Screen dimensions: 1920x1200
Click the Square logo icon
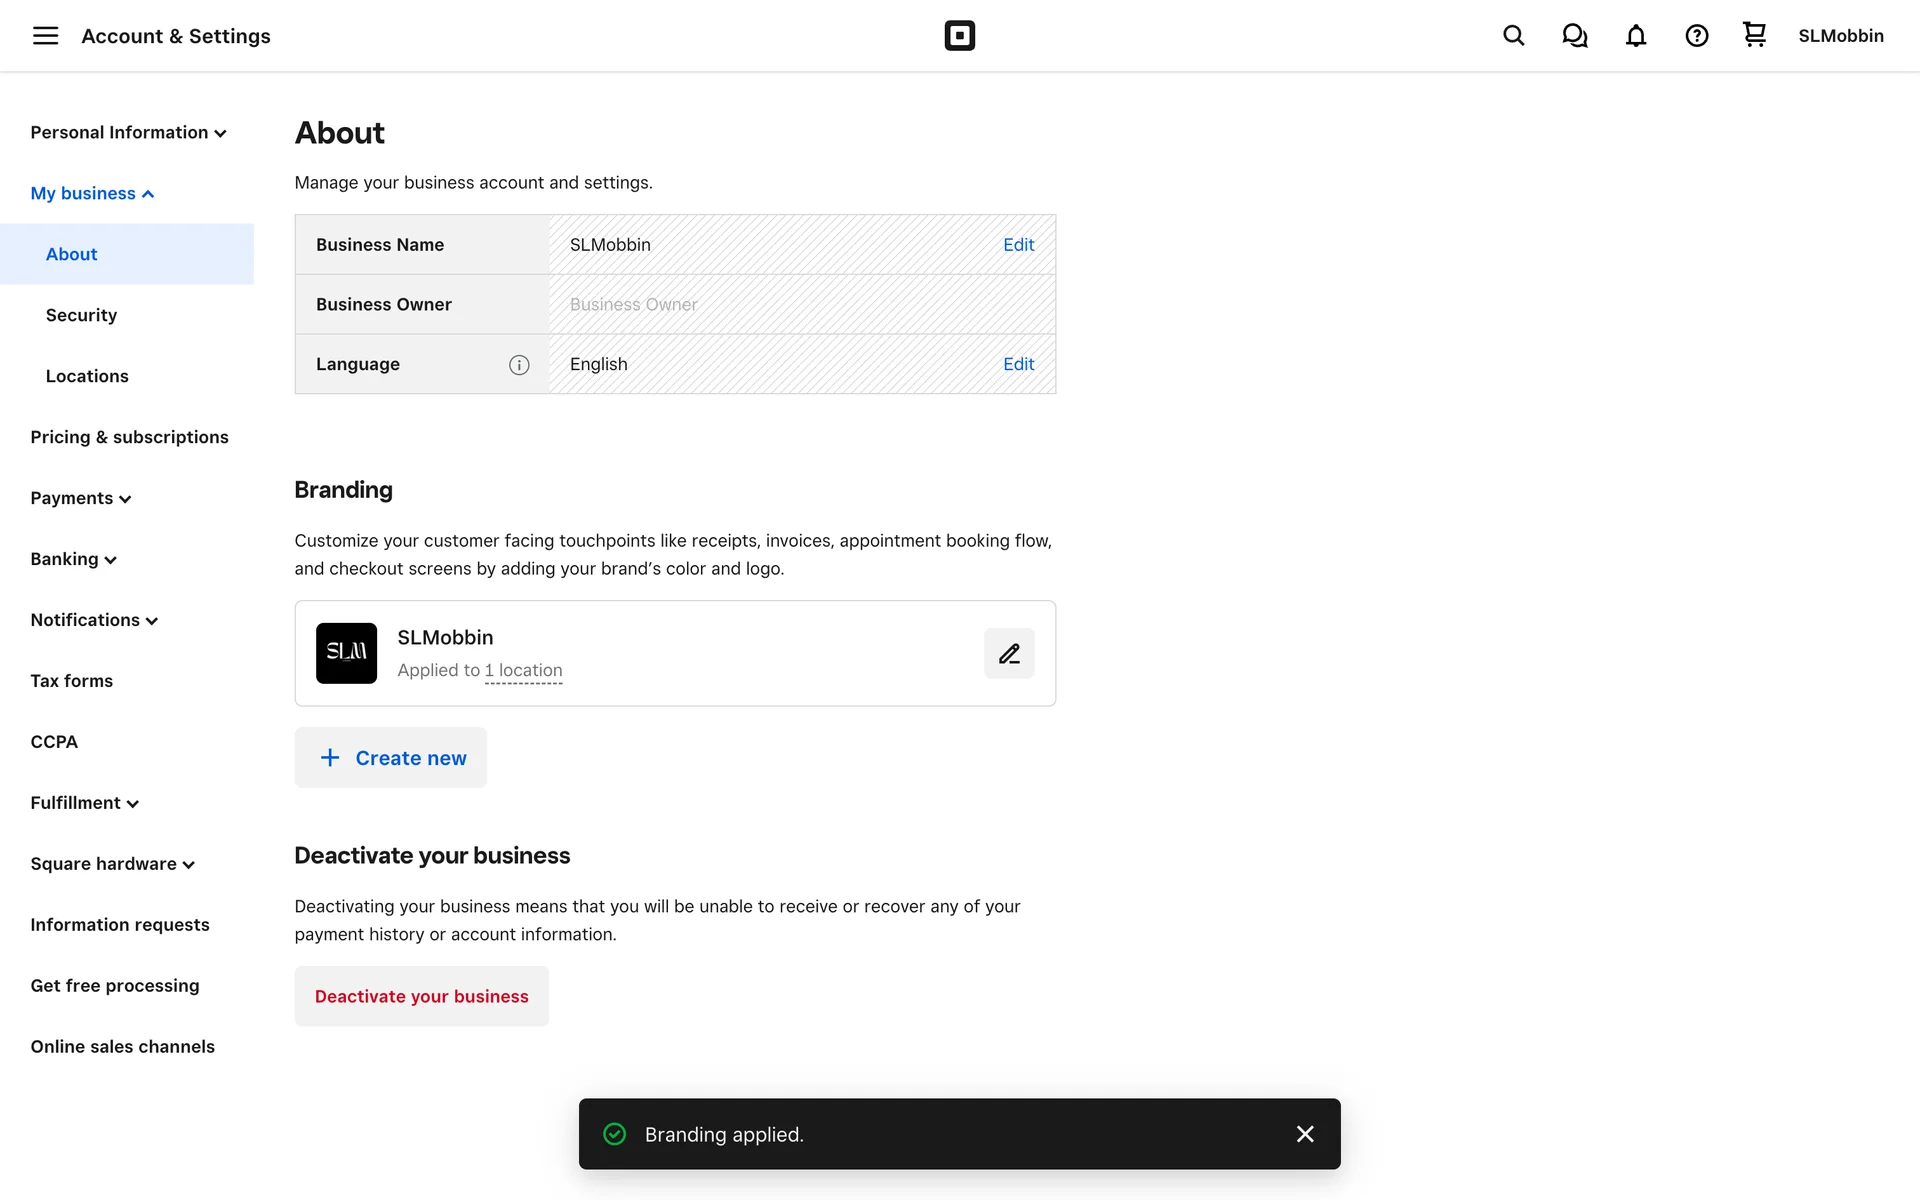click(x=959, y=36)
